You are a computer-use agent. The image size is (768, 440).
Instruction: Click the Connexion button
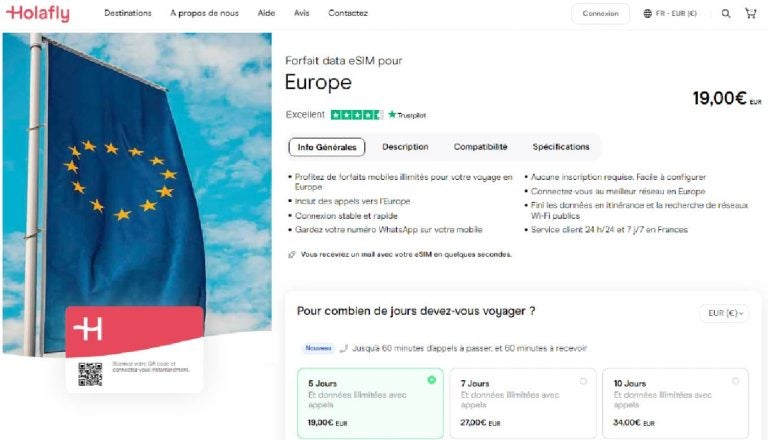click(600, 14)
